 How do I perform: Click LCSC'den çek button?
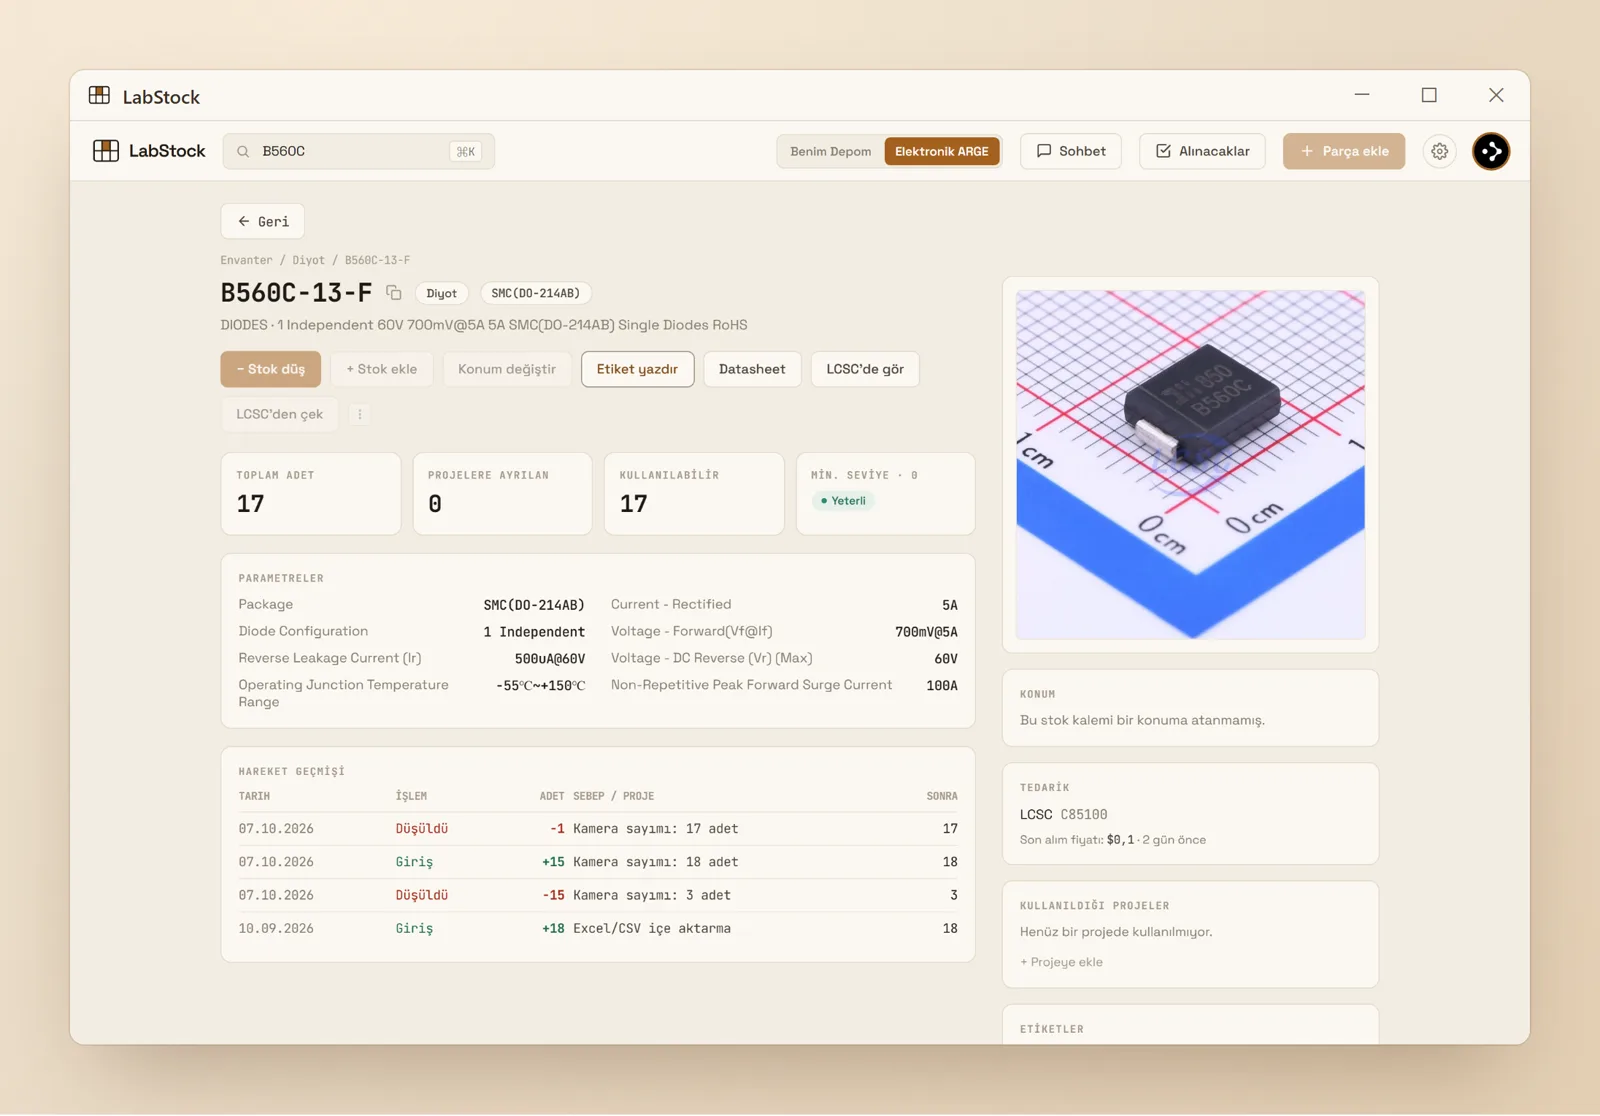coord(280,414)
